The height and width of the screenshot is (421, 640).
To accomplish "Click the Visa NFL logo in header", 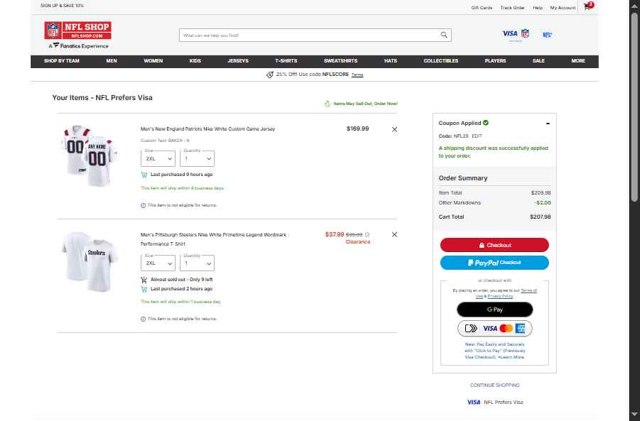I will [516, 34].
